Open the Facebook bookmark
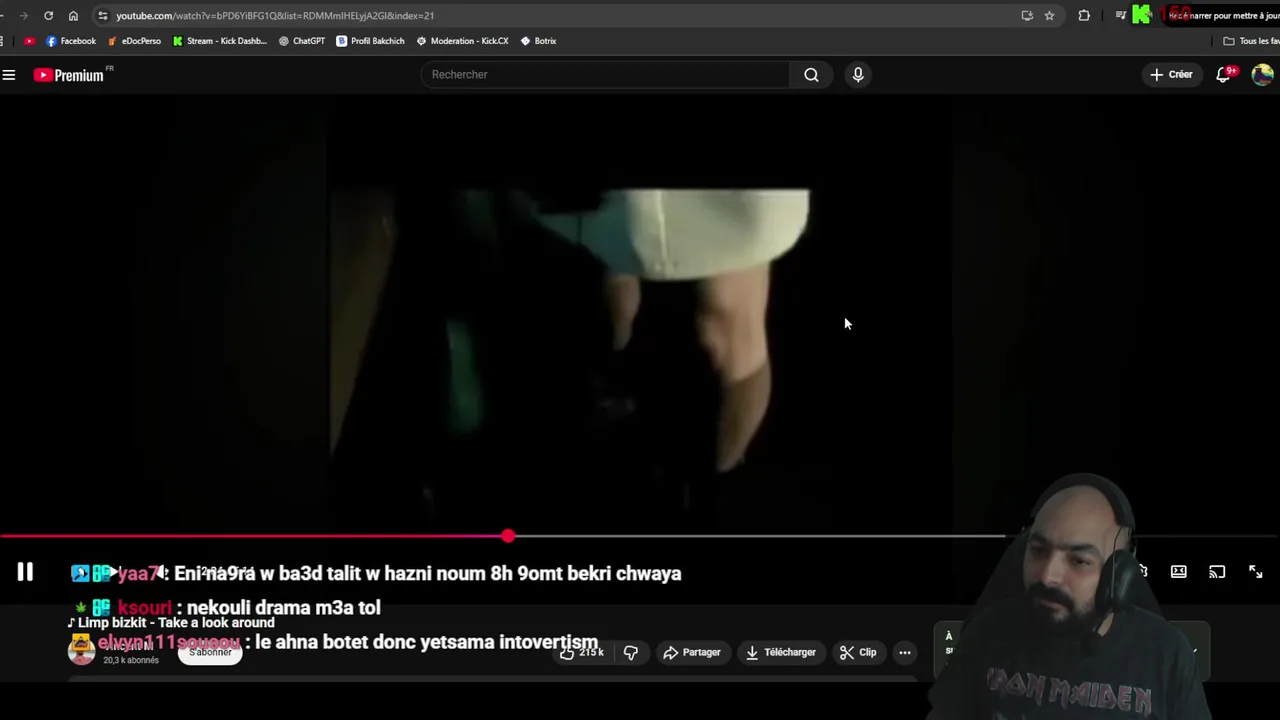1280x720 pixels. (71, 41)
